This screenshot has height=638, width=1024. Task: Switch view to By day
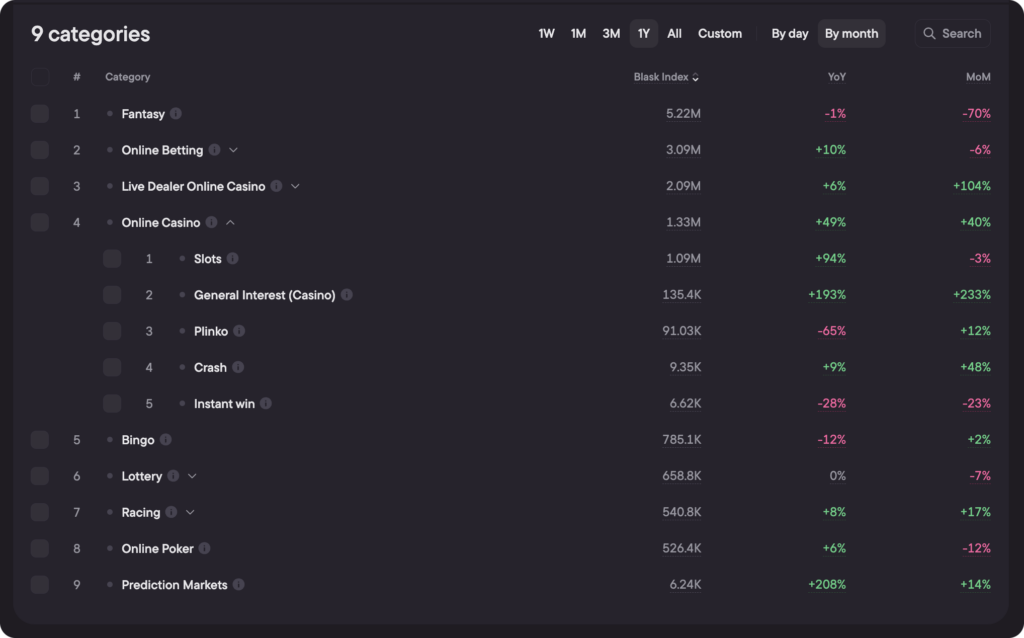(x=790, y=34)
